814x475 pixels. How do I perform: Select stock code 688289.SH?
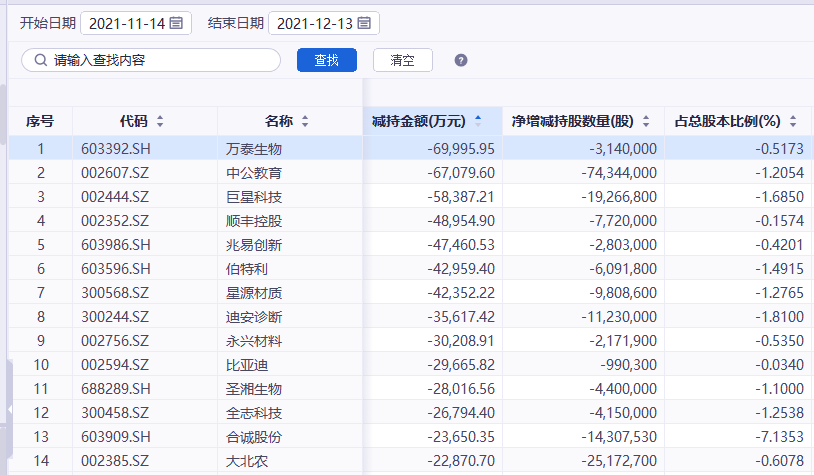click(x=116, y=389)
